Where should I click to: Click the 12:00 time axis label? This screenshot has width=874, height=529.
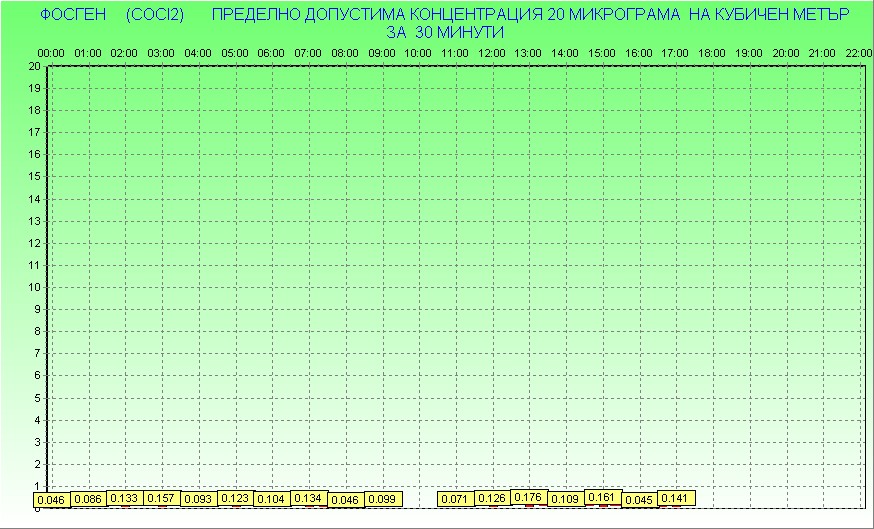tap(491, 53)
